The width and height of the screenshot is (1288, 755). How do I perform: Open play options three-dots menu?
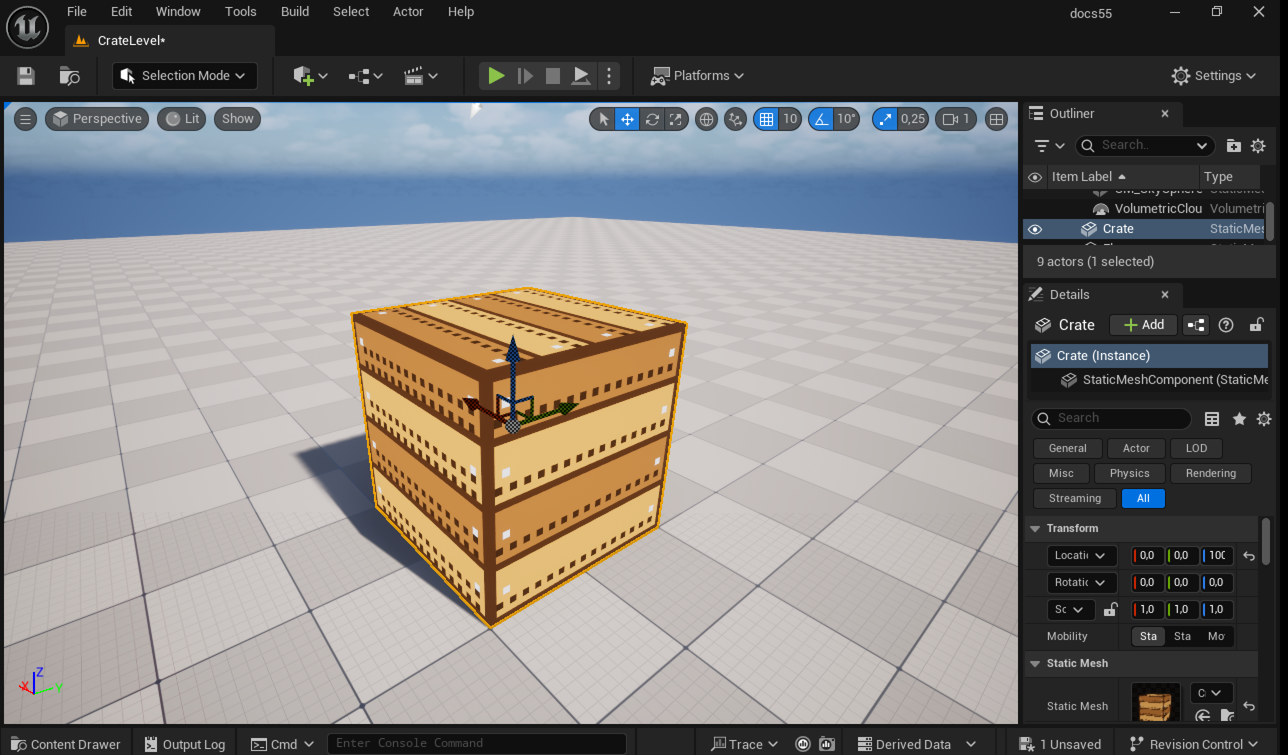(609, 76)
